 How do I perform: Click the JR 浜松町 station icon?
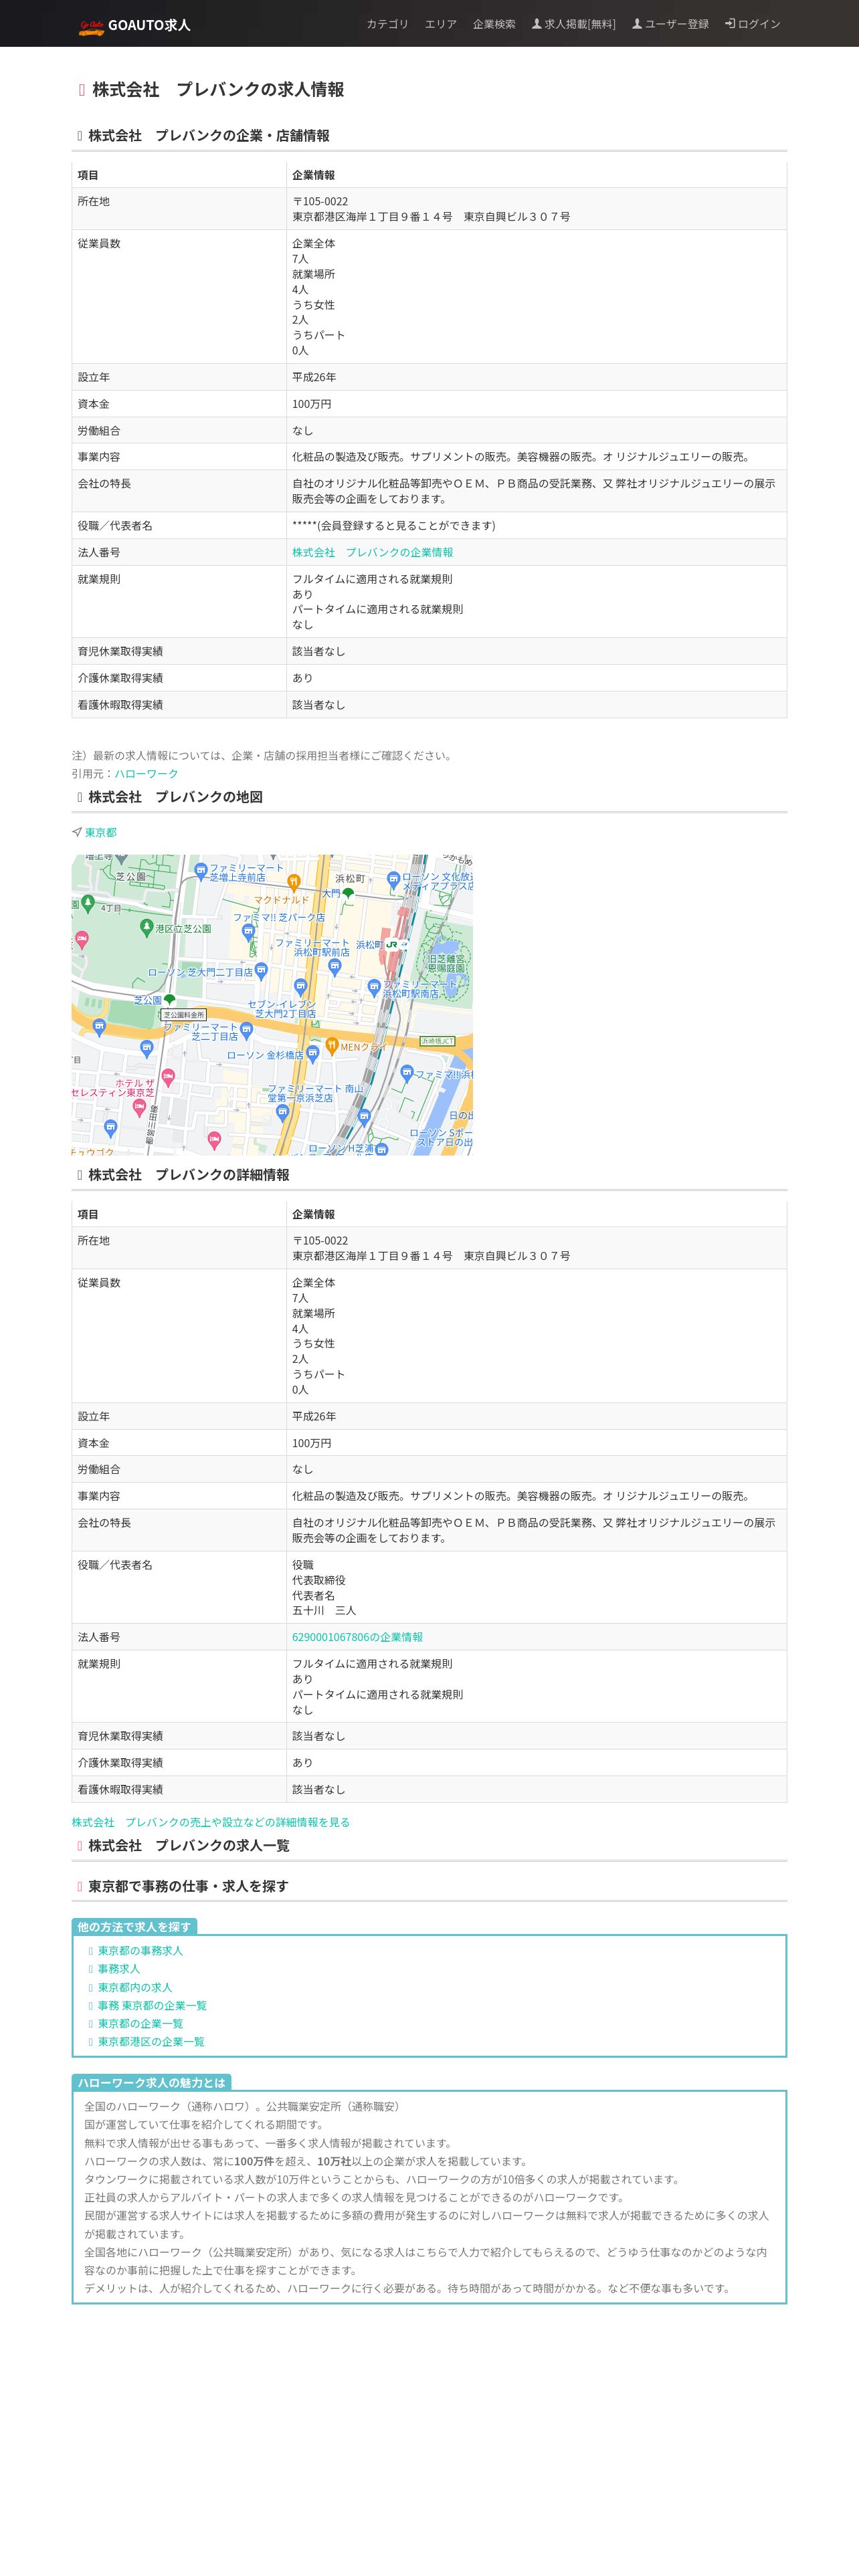[x=392, y=944]
